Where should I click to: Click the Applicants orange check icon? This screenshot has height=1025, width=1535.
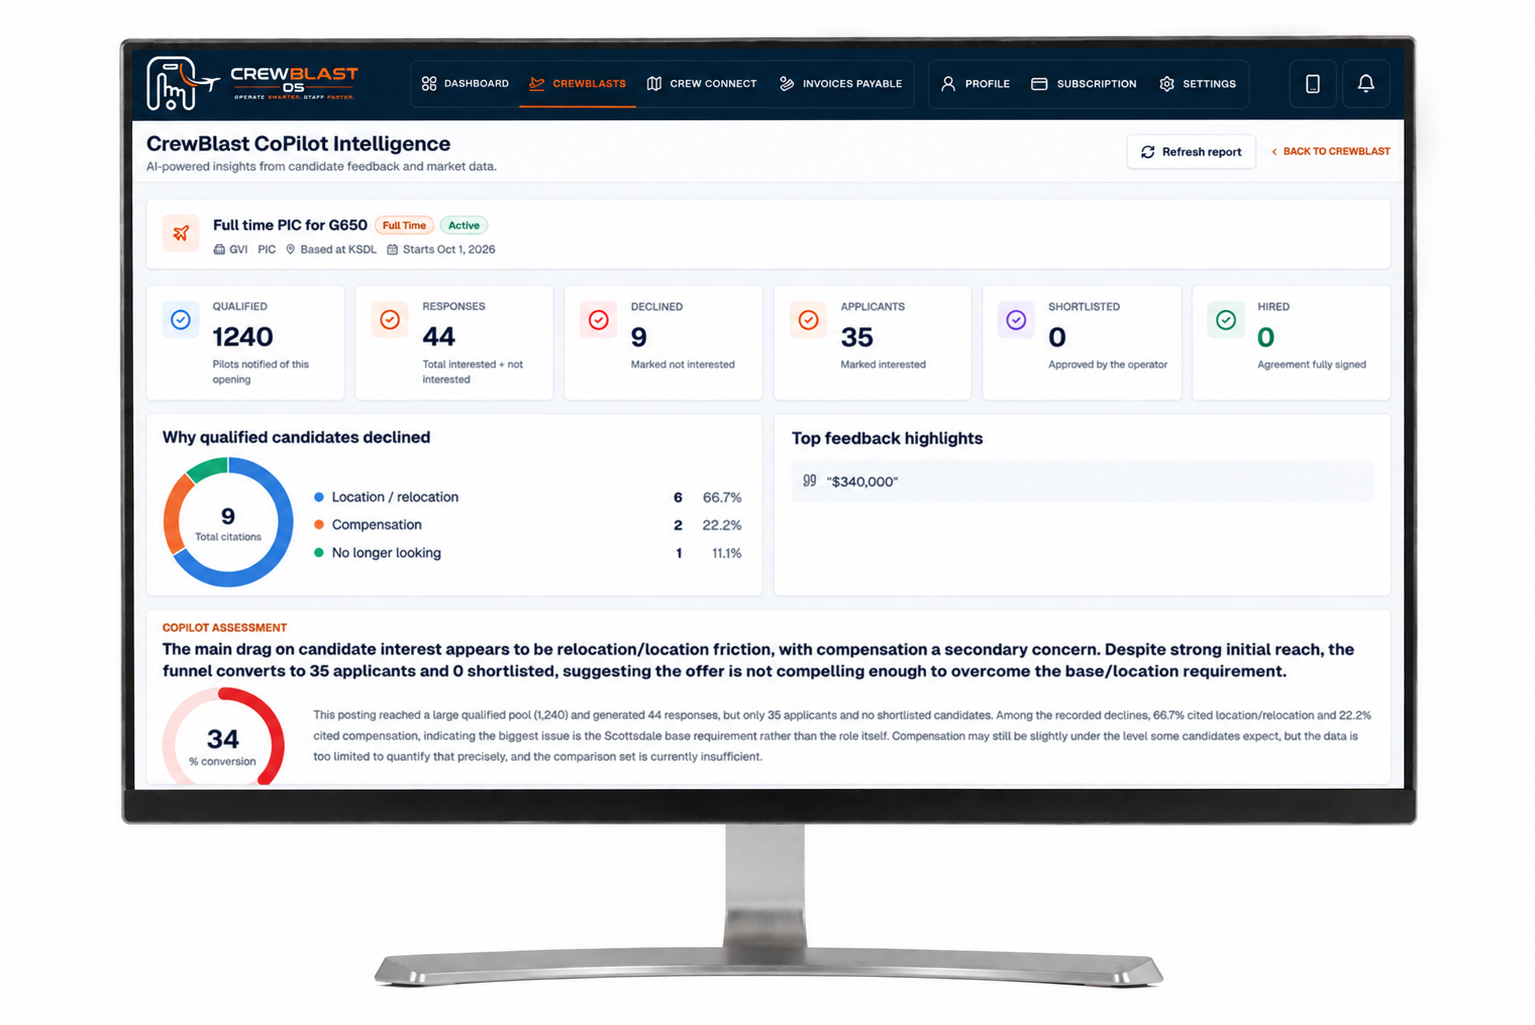point(809,320)
